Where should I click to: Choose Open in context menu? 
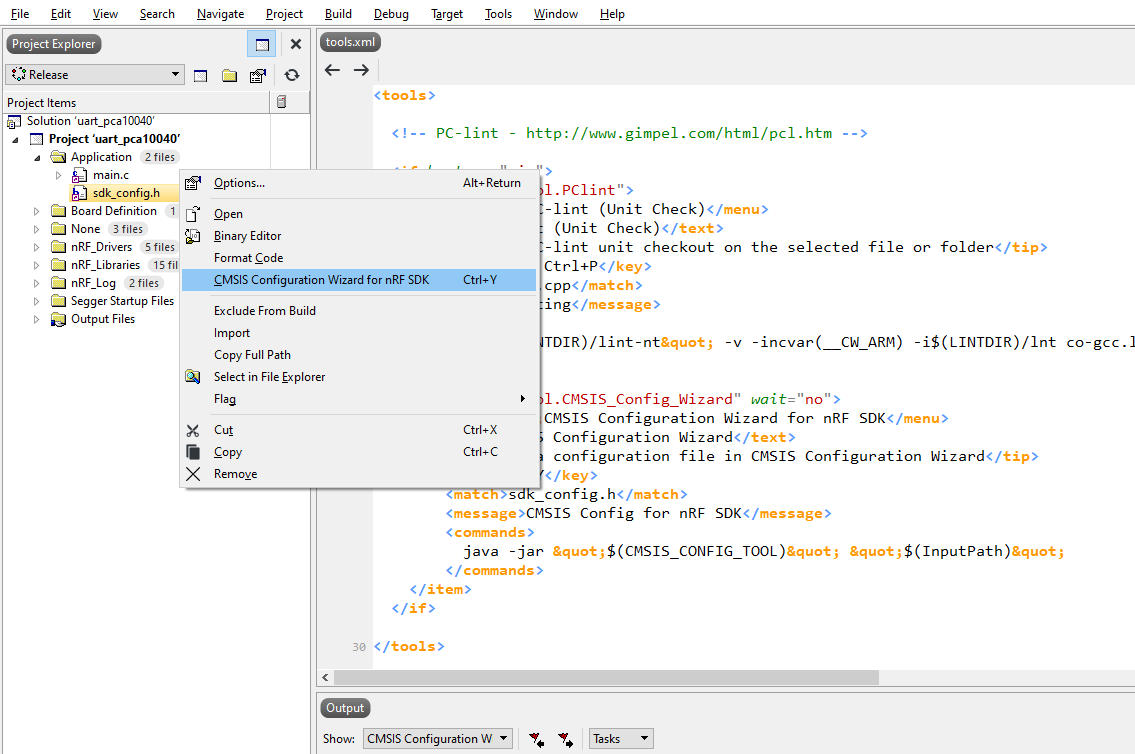pyautogui.click(x=359, y=214)
